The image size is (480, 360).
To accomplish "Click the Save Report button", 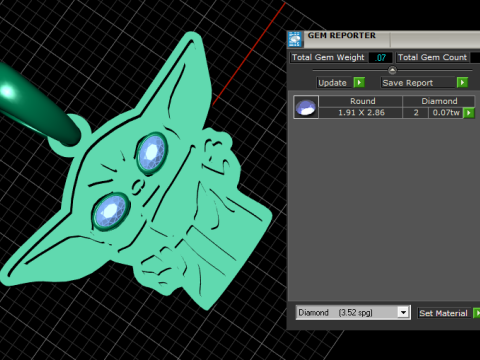I will (x=419, y=83).
